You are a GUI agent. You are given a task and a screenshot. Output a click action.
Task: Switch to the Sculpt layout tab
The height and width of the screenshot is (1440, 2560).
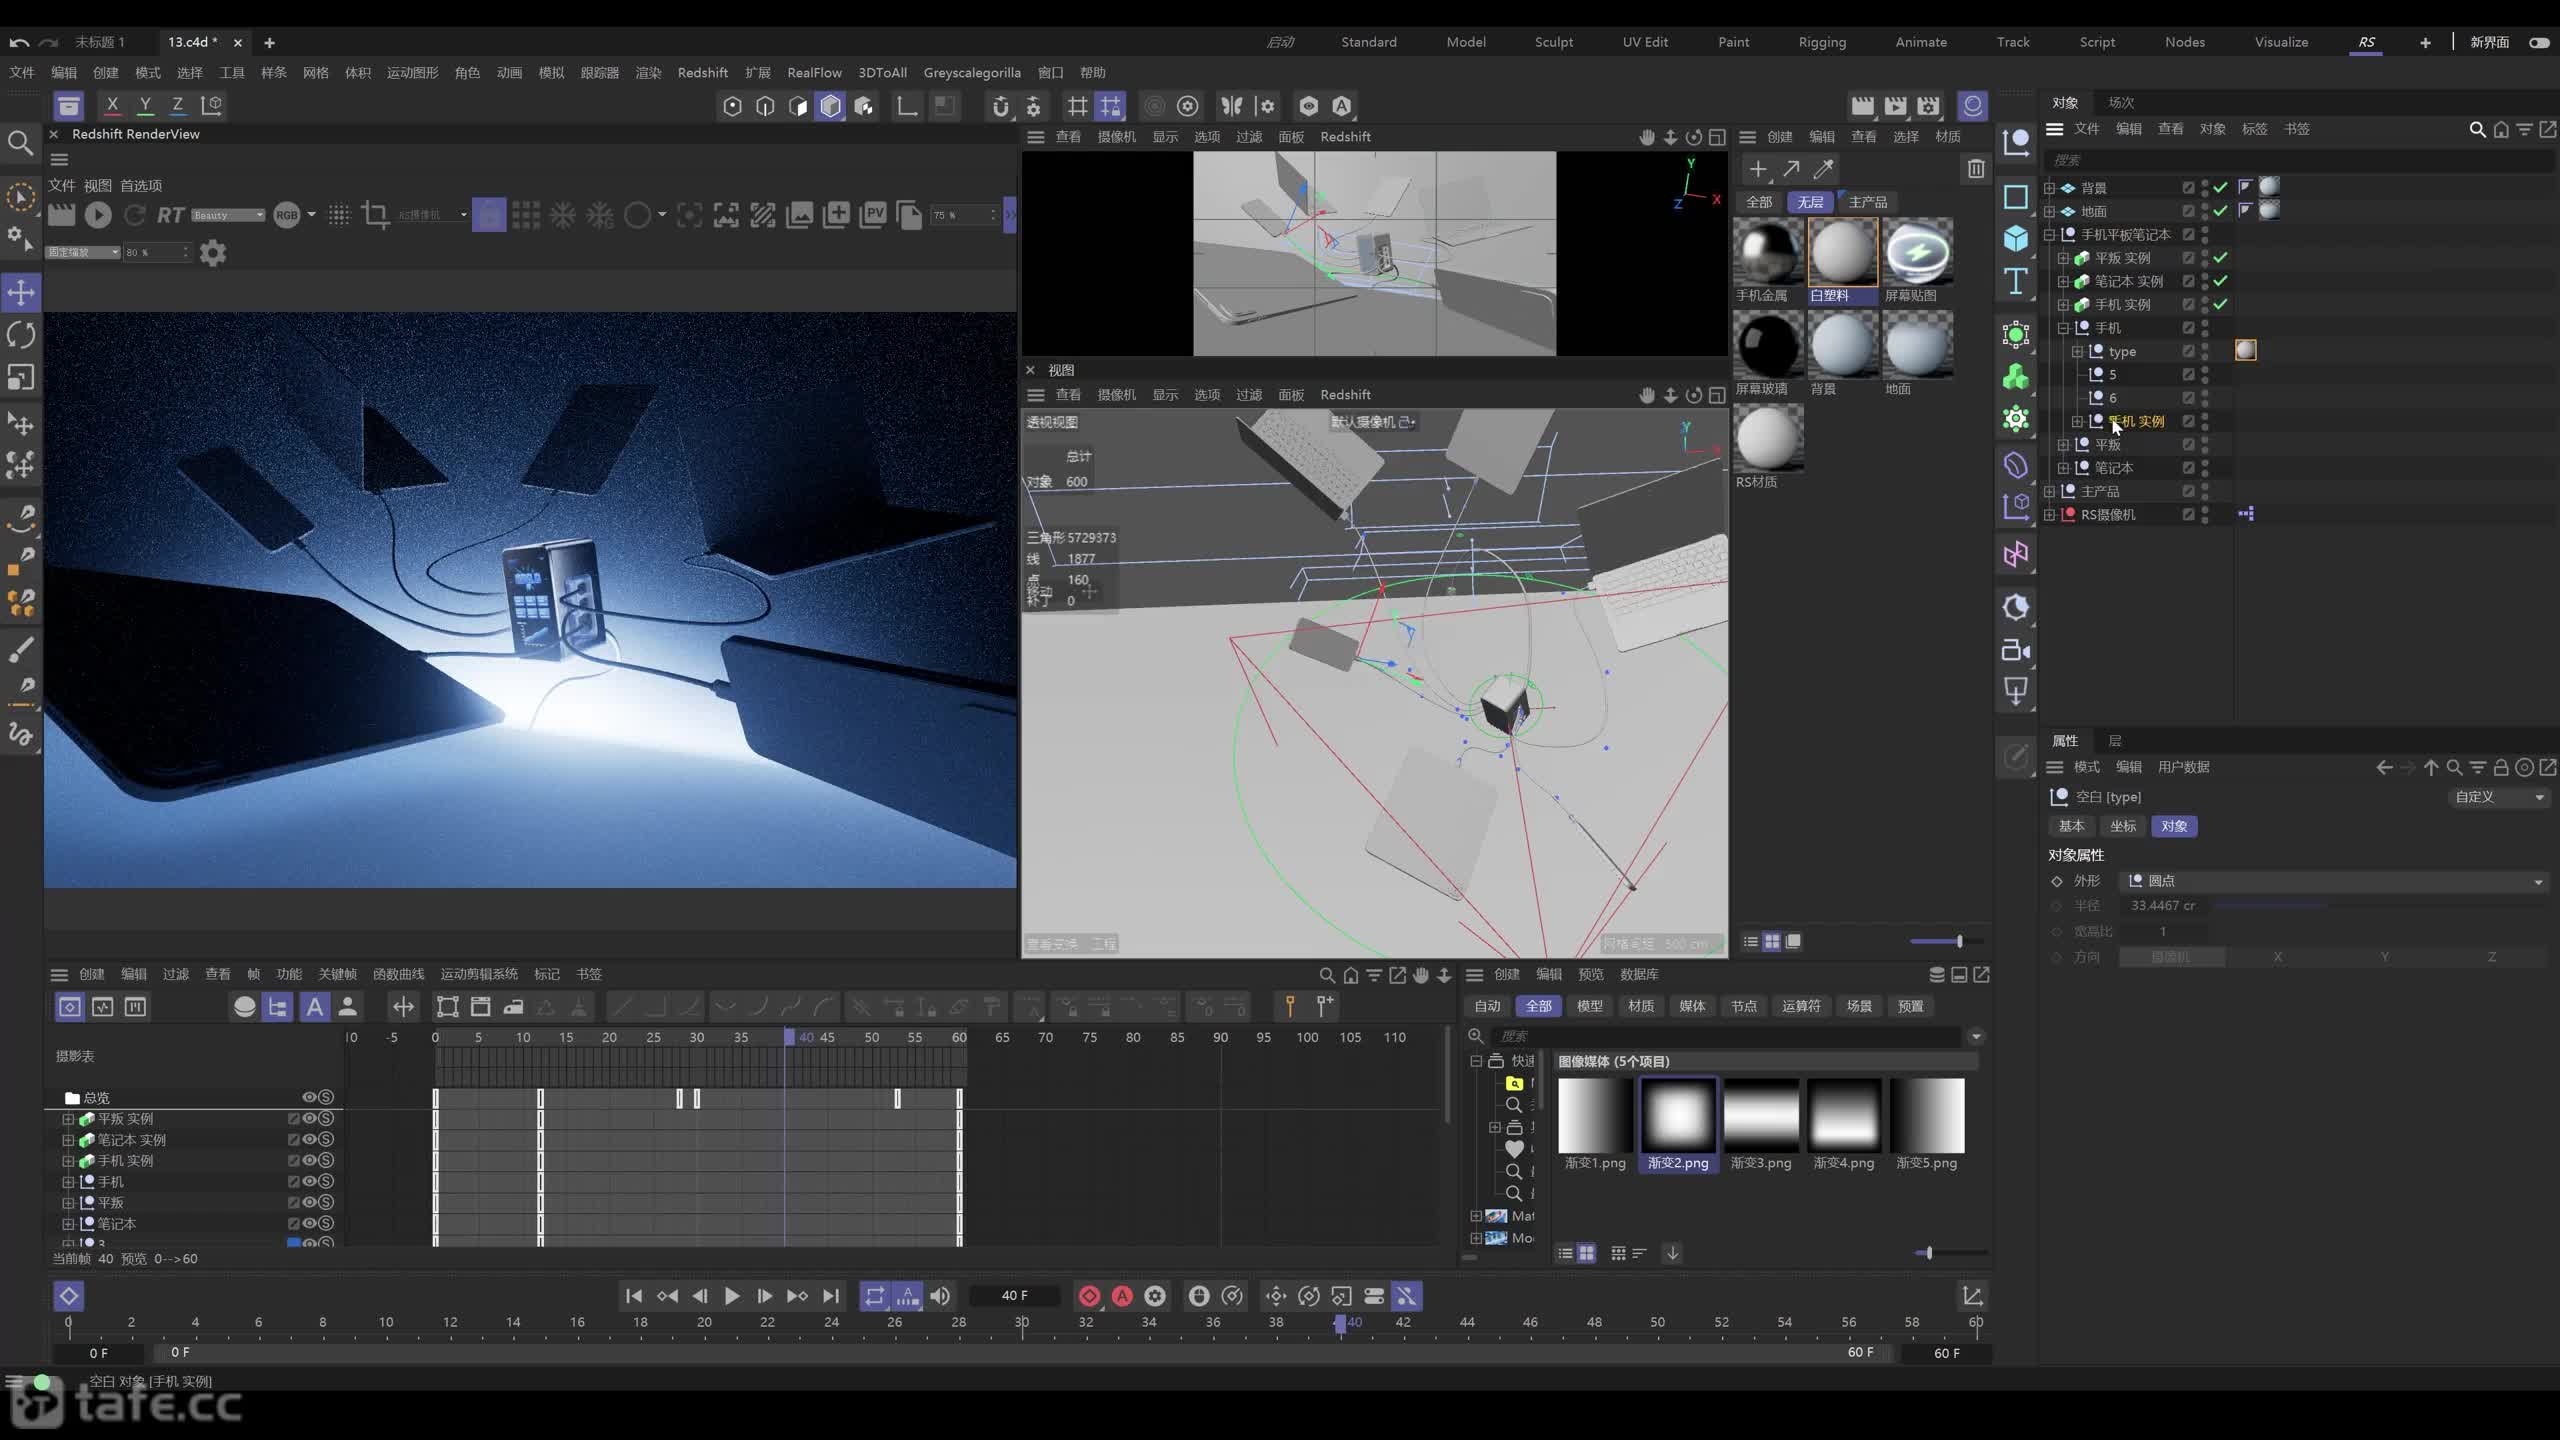coord(1553,42)
